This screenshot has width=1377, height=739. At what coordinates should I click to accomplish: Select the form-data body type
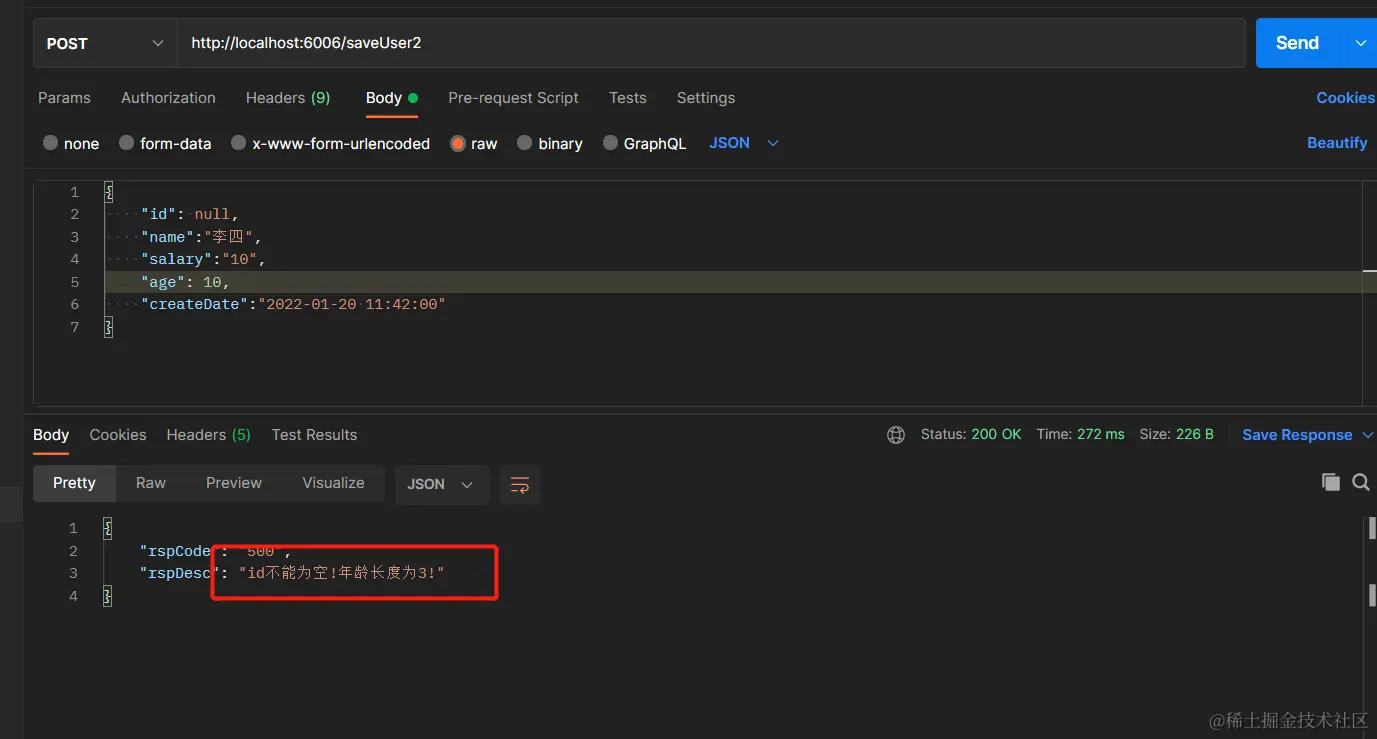(165, 143)
